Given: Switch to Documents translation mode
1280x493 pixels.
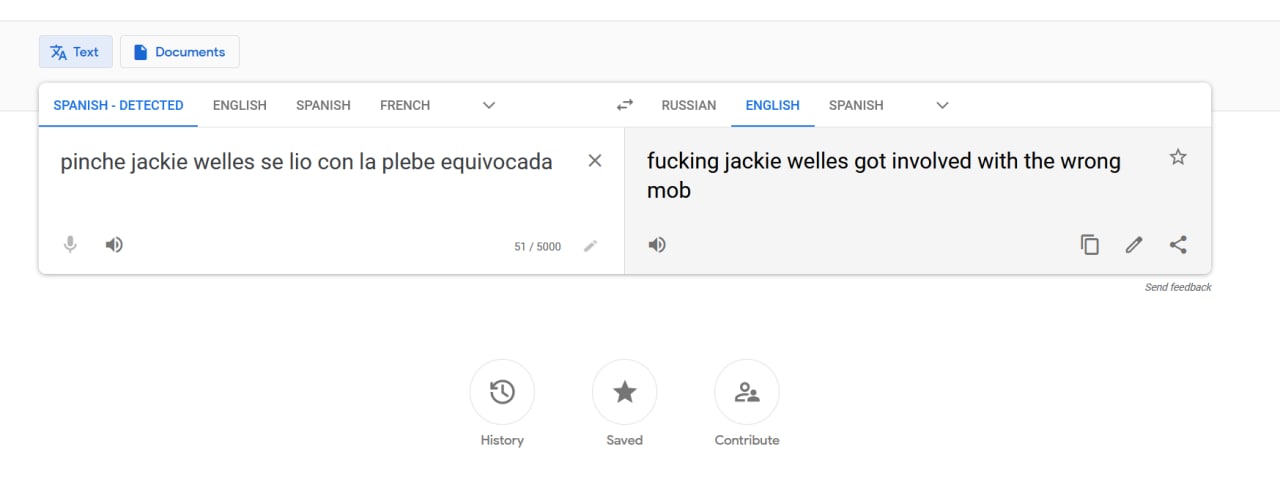Looking at the screenshot, I should pos(180,52).
